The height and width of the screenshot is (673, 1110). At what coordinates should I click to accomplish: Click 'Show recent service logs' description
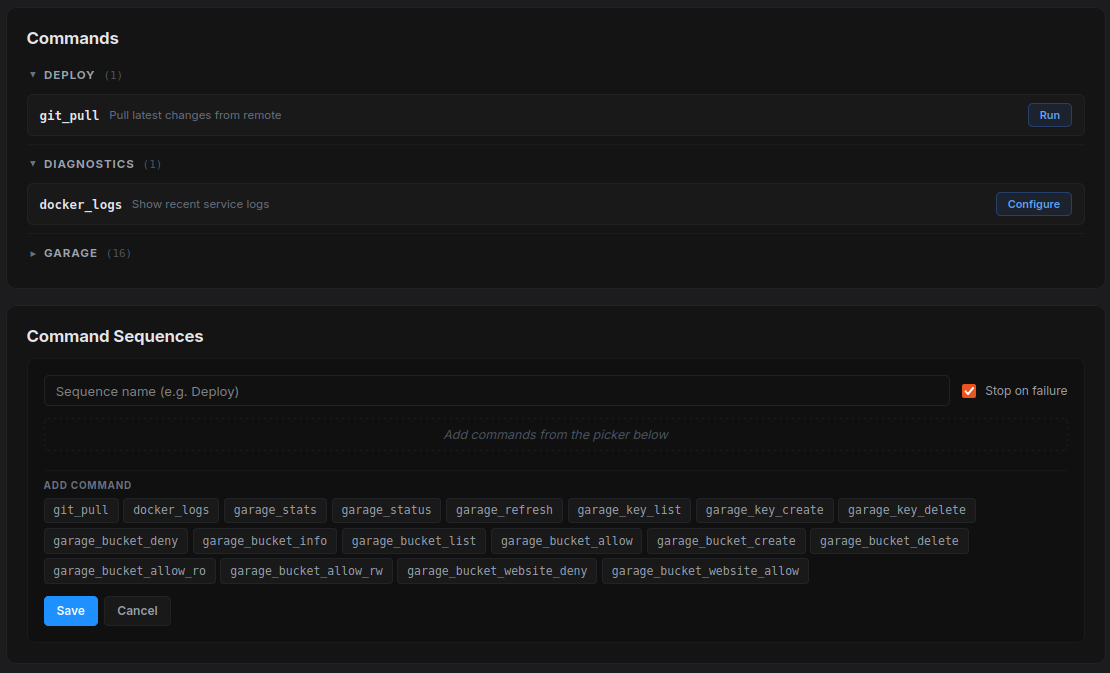click(x=200, y=205)
